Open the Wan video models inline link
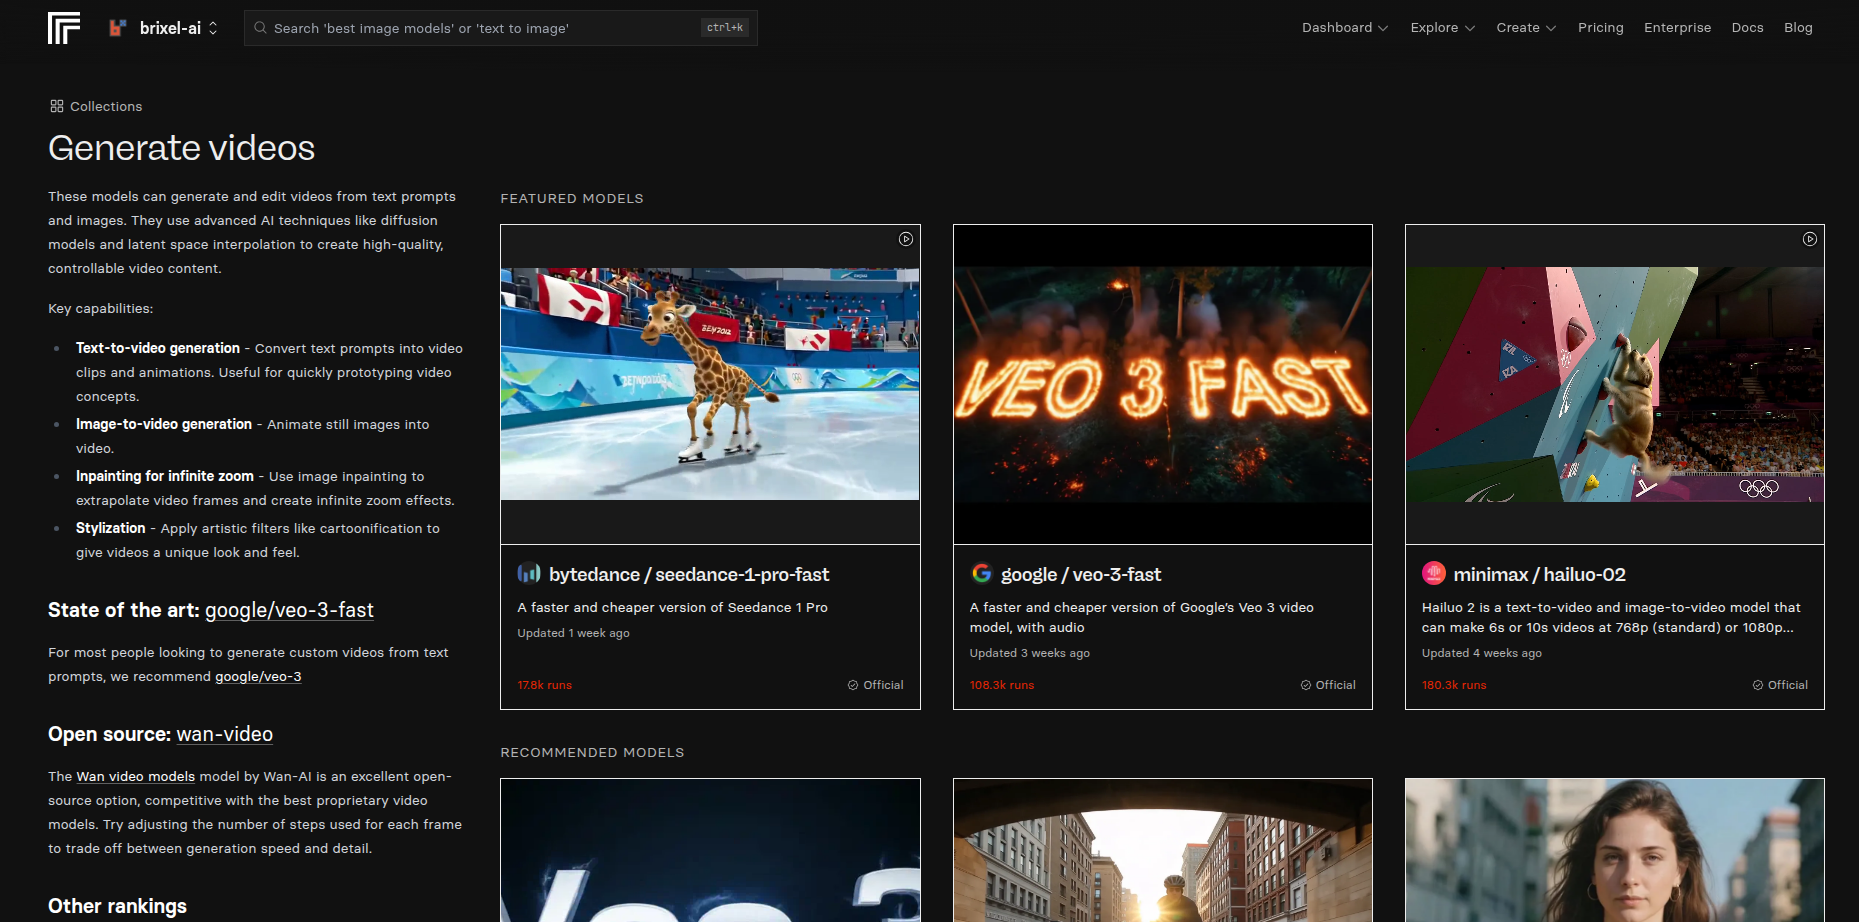1859x922 pixels. point(136,776)
